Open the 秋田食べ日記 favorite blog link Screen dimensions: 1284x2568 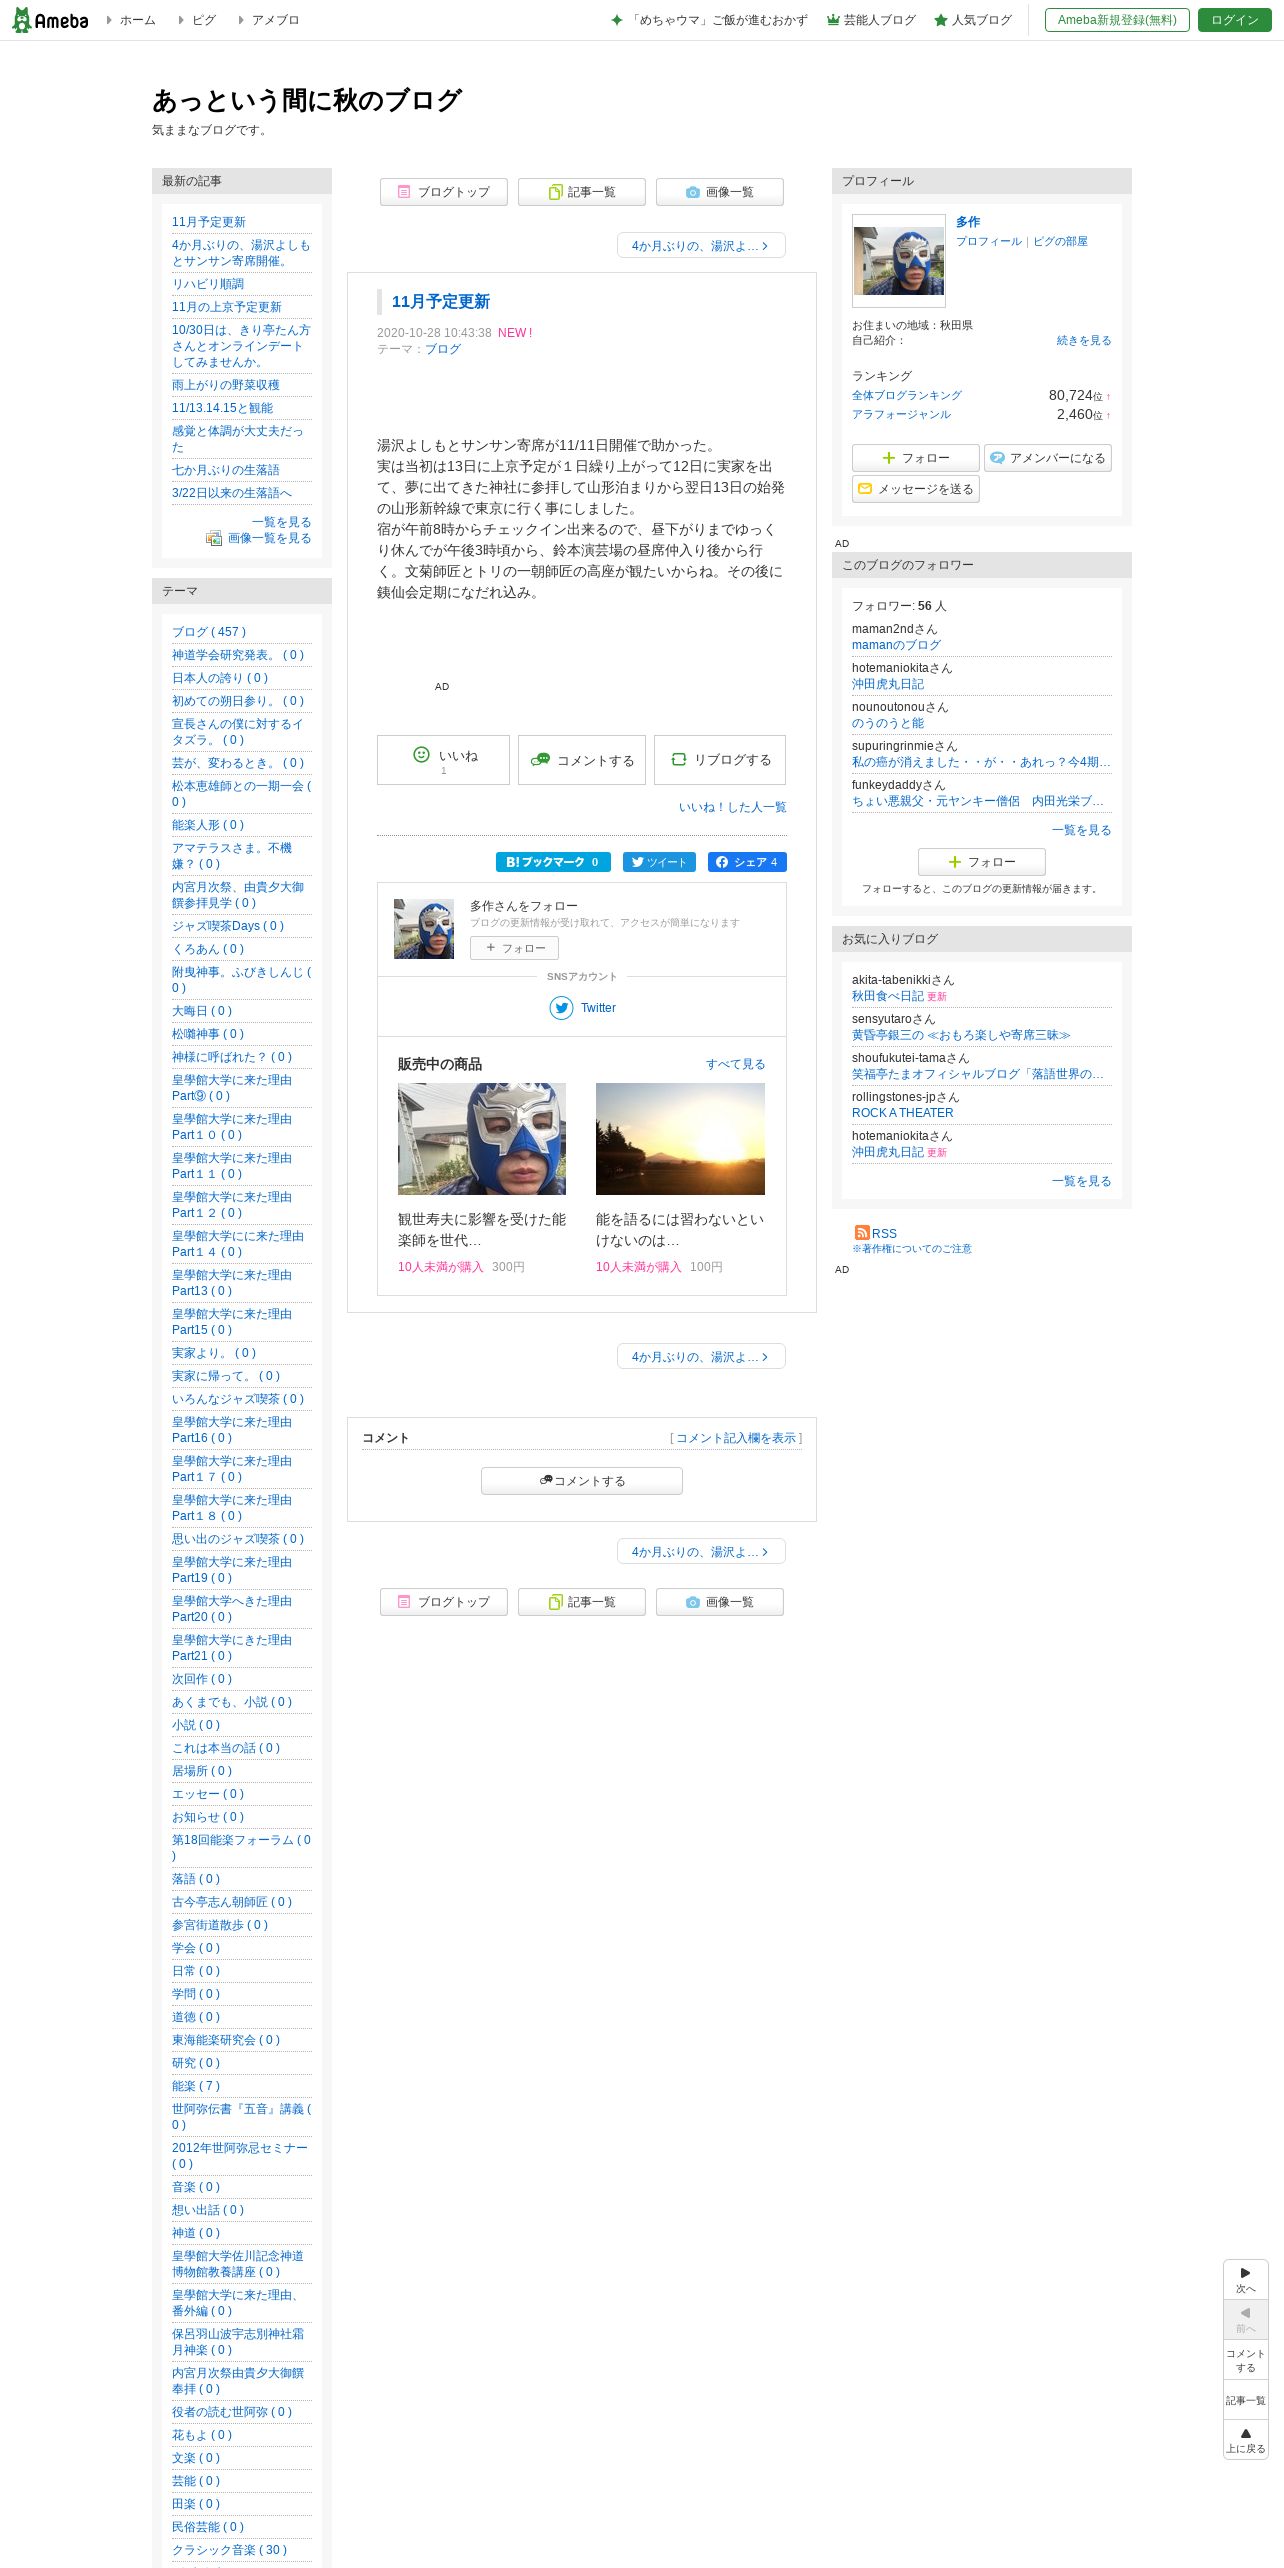(888, 996)
